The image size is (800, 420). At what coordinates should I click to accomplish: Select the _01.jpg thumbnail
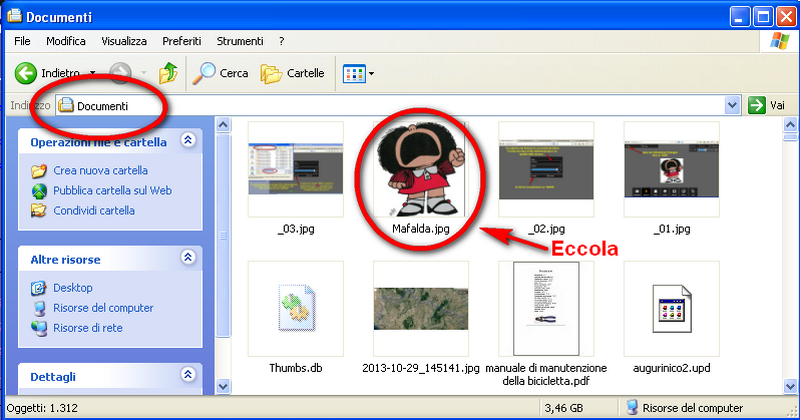[671, 169]
